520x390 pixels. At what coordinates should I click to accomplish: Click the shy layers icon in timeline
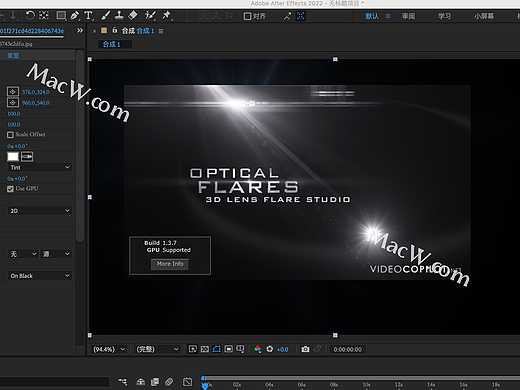141,382
